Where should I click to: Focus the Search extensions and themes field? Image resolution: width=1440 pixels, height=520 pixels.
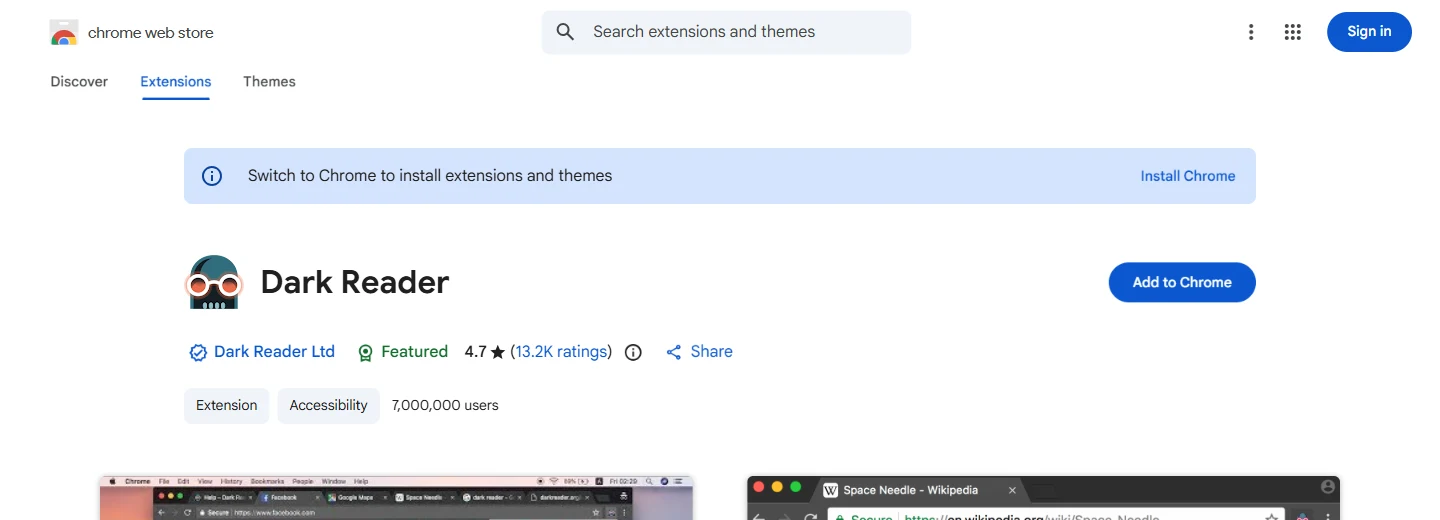click(x=726, y=32)
